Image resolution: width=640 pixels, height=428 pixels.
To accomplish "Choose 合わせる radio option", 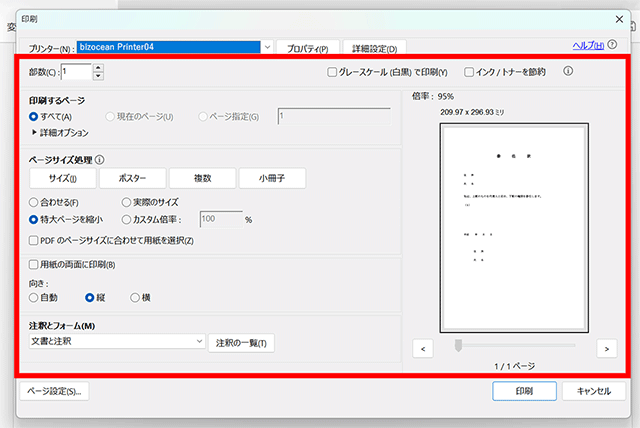I will pos(33,202).
